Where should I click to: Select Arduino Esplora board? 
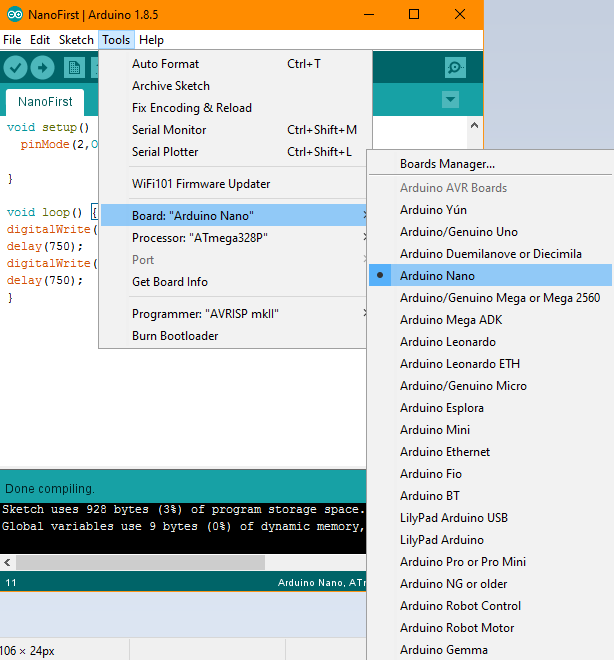coord(490,408)
